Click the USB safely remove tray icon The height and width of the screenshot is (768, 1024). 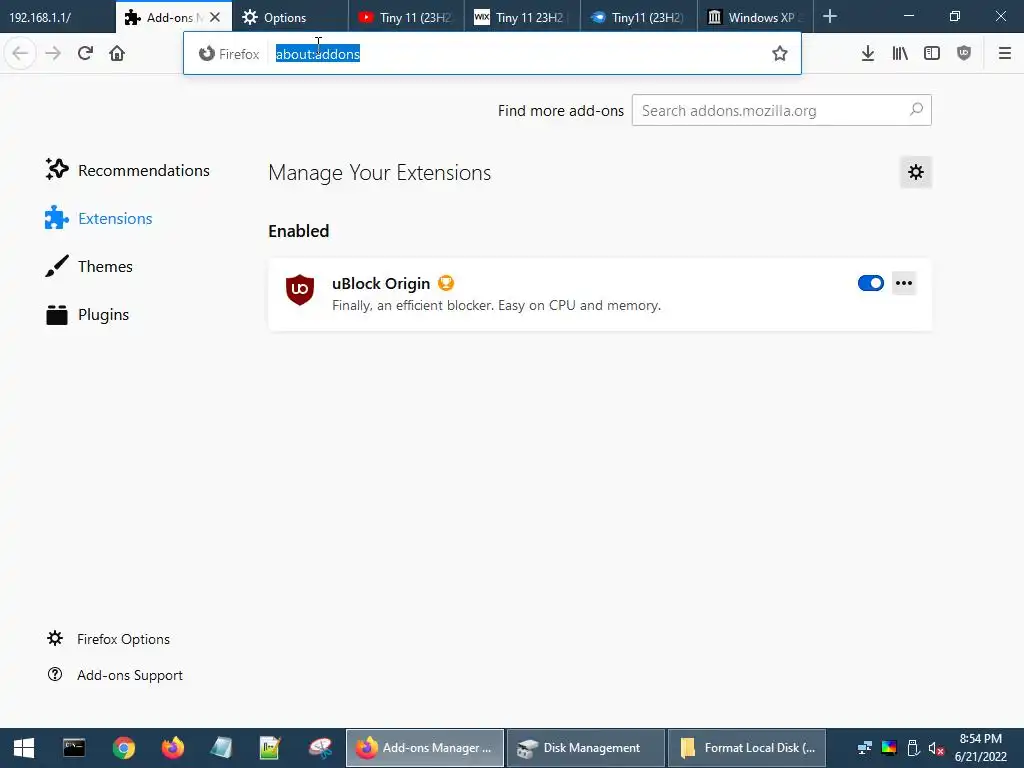[914, 748]
